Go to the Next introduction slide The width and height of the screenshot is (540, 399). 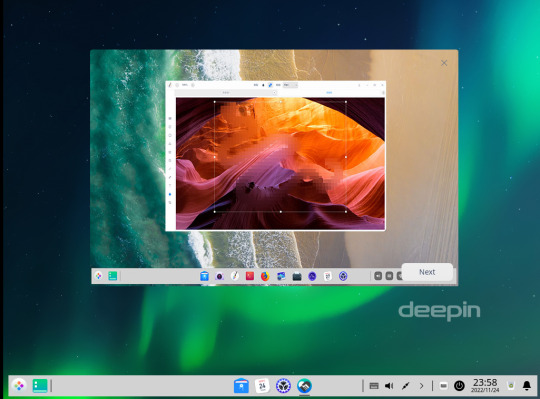pos(427,272)
